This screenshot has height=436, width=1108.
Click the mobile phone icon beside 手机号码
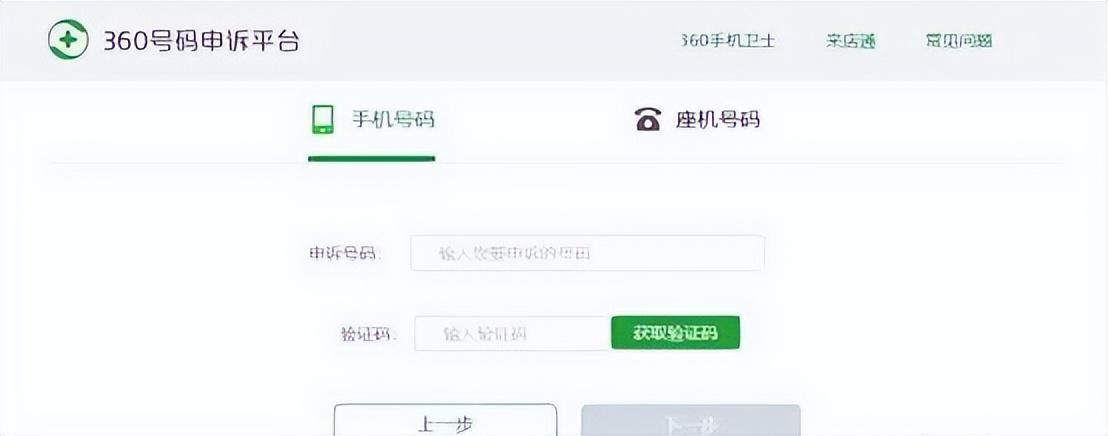(x=322, y=120)
